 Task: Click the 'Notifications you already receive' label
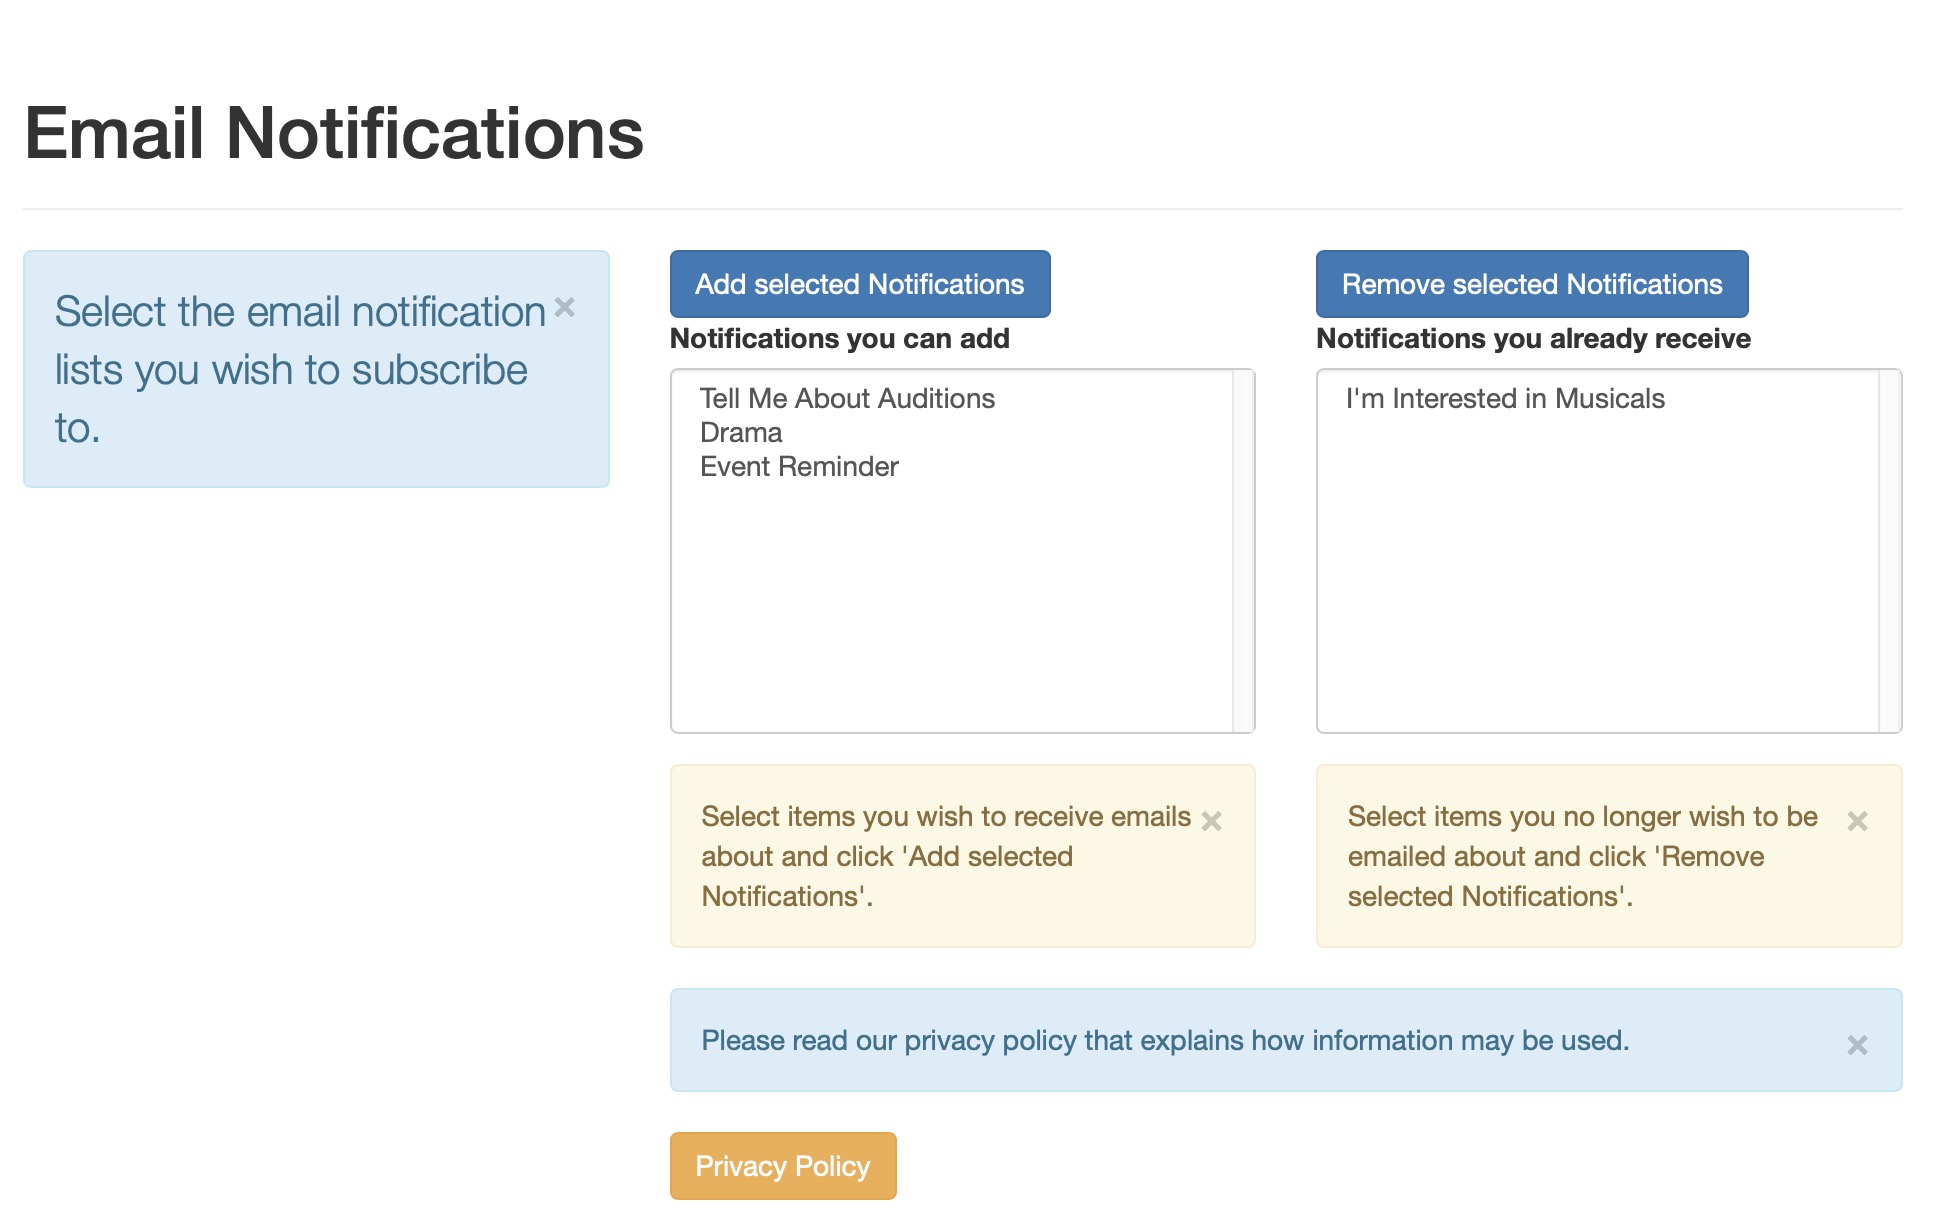1533,339
